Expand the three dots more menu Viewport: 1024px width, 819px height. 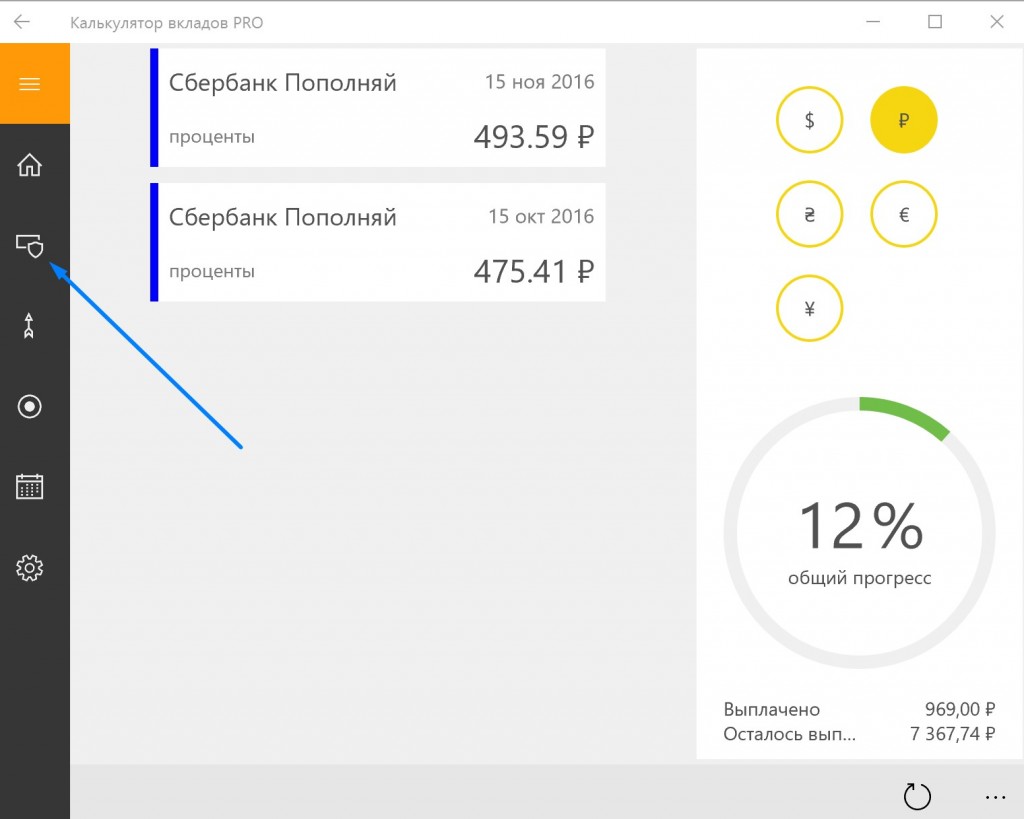point(994,797)
